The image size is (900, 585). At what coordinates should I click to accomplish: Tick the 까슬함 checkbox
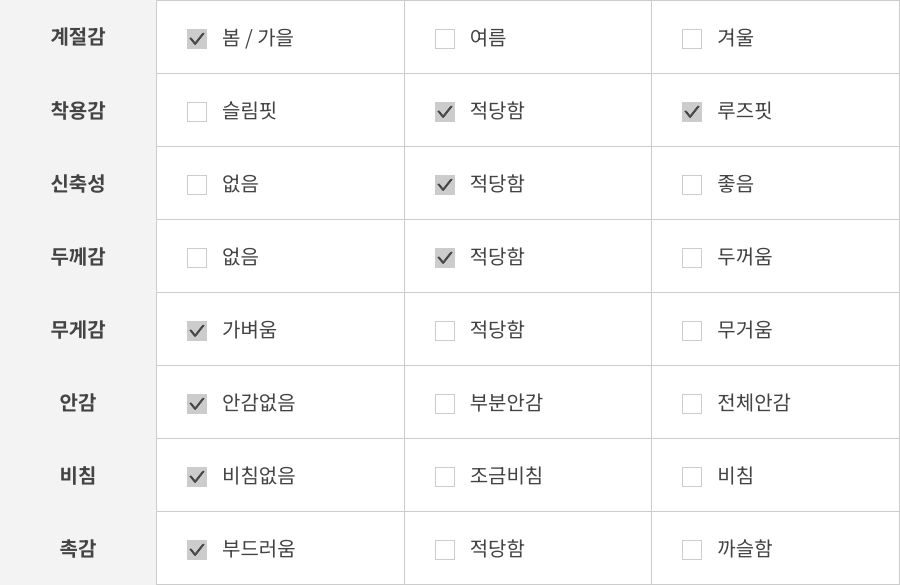click(x=692, y=550)
